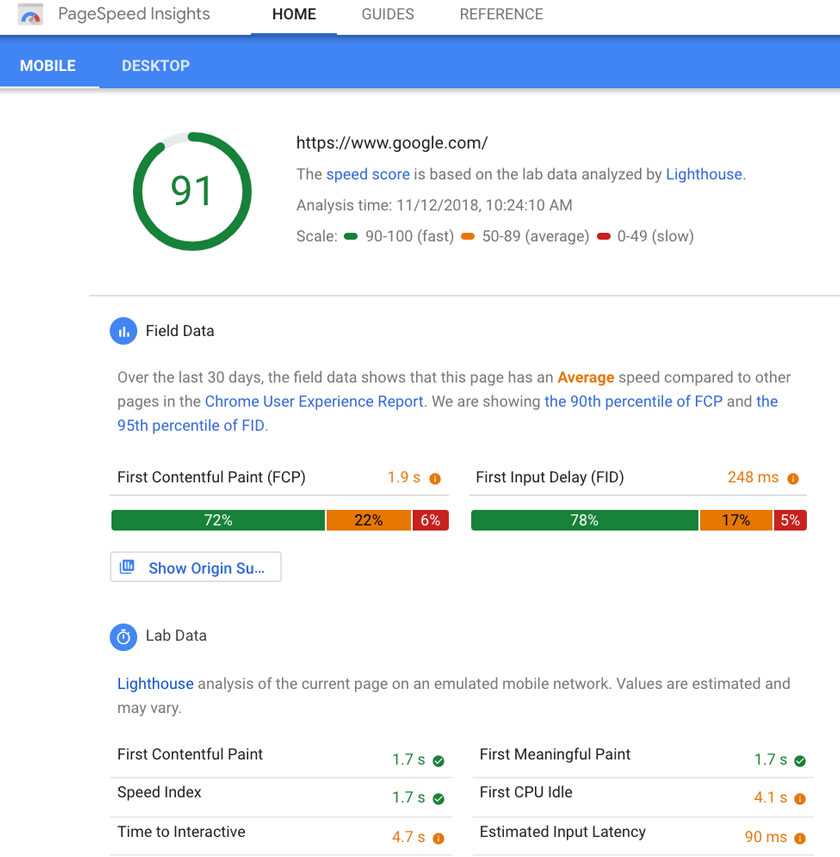
Task: Switch to the MOBILE tab
Action: tap(47, 65)
